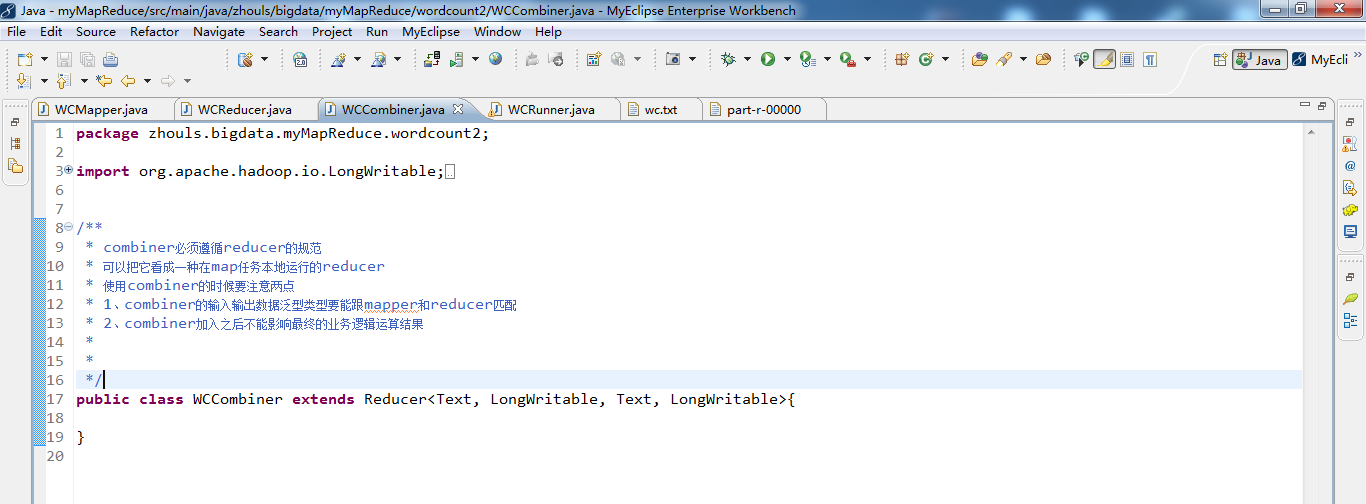Expand the folded import block at line 3
Screen dimensions: 1366x504
[x=68, y=171]
